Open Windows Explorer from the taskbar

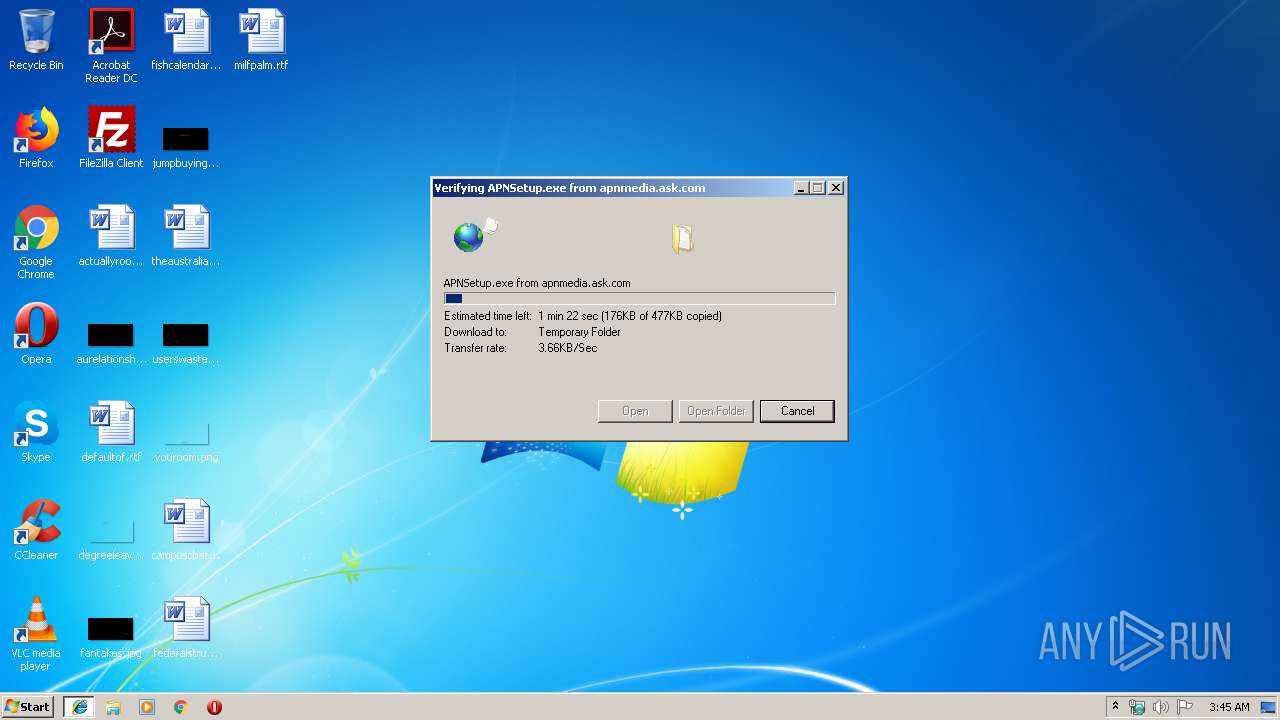pyautogui.click(x=113, y=707)
